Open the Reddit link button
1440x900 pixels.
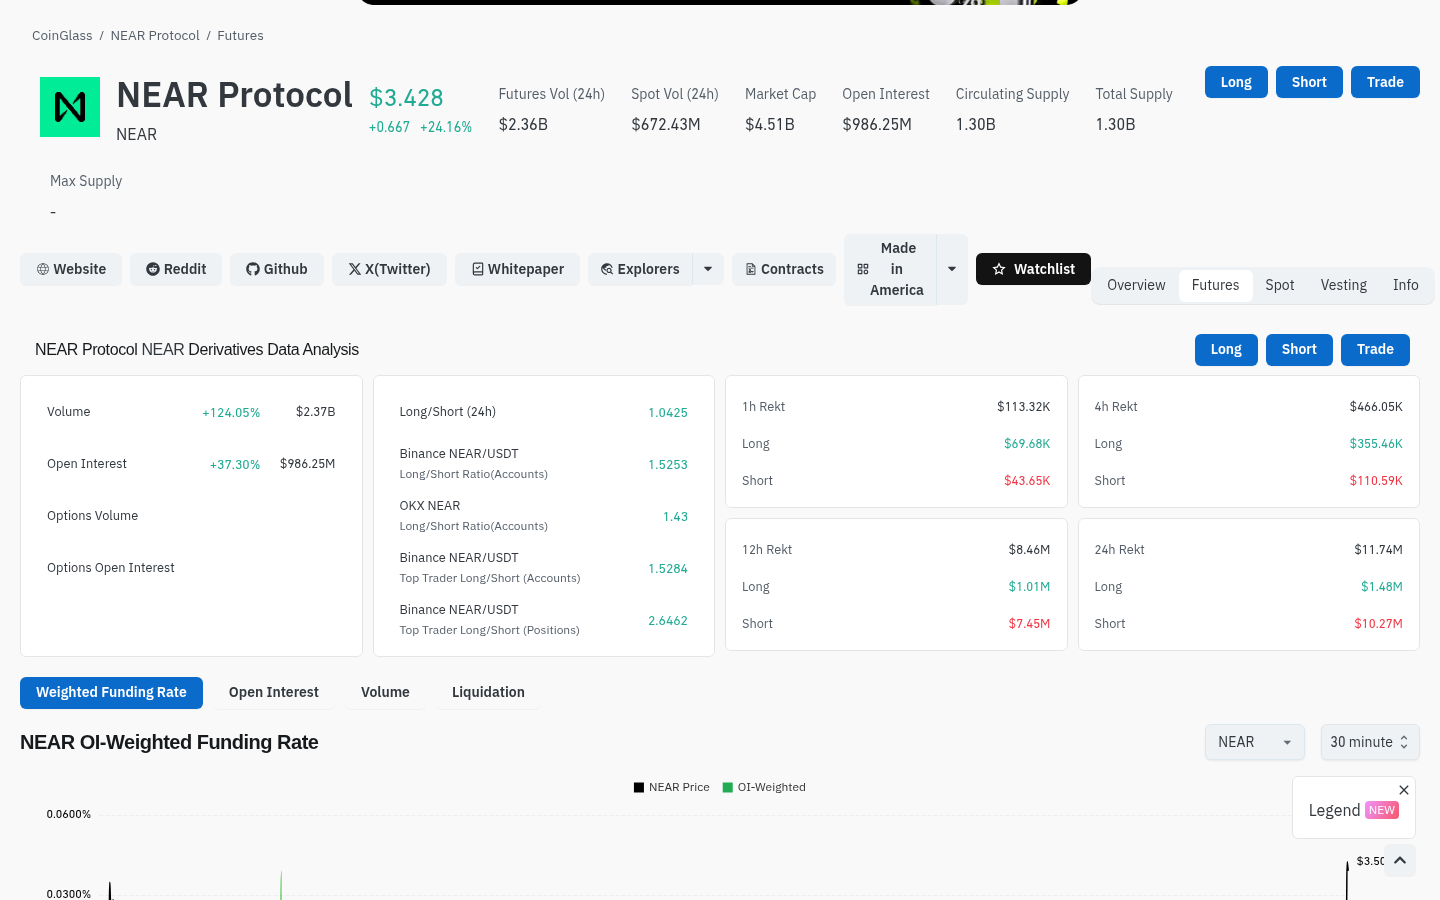[176, 269]
